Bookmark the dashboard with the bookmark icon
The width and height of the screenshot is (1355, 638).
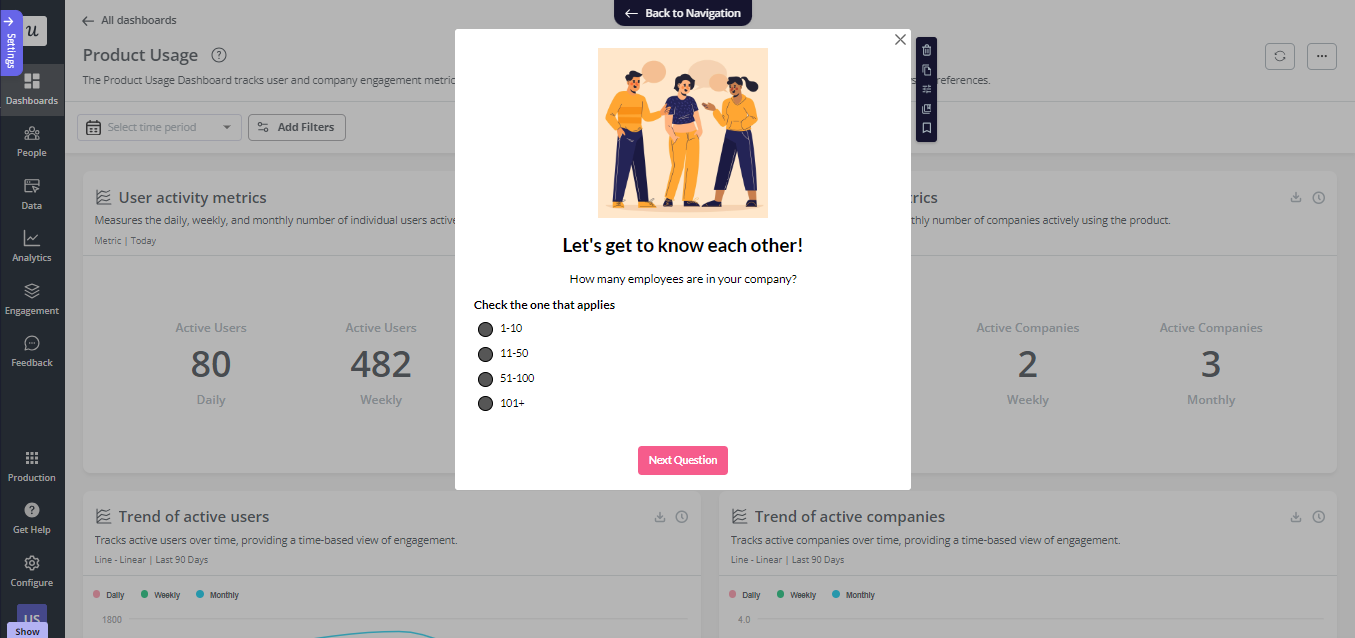pos(926,127)
